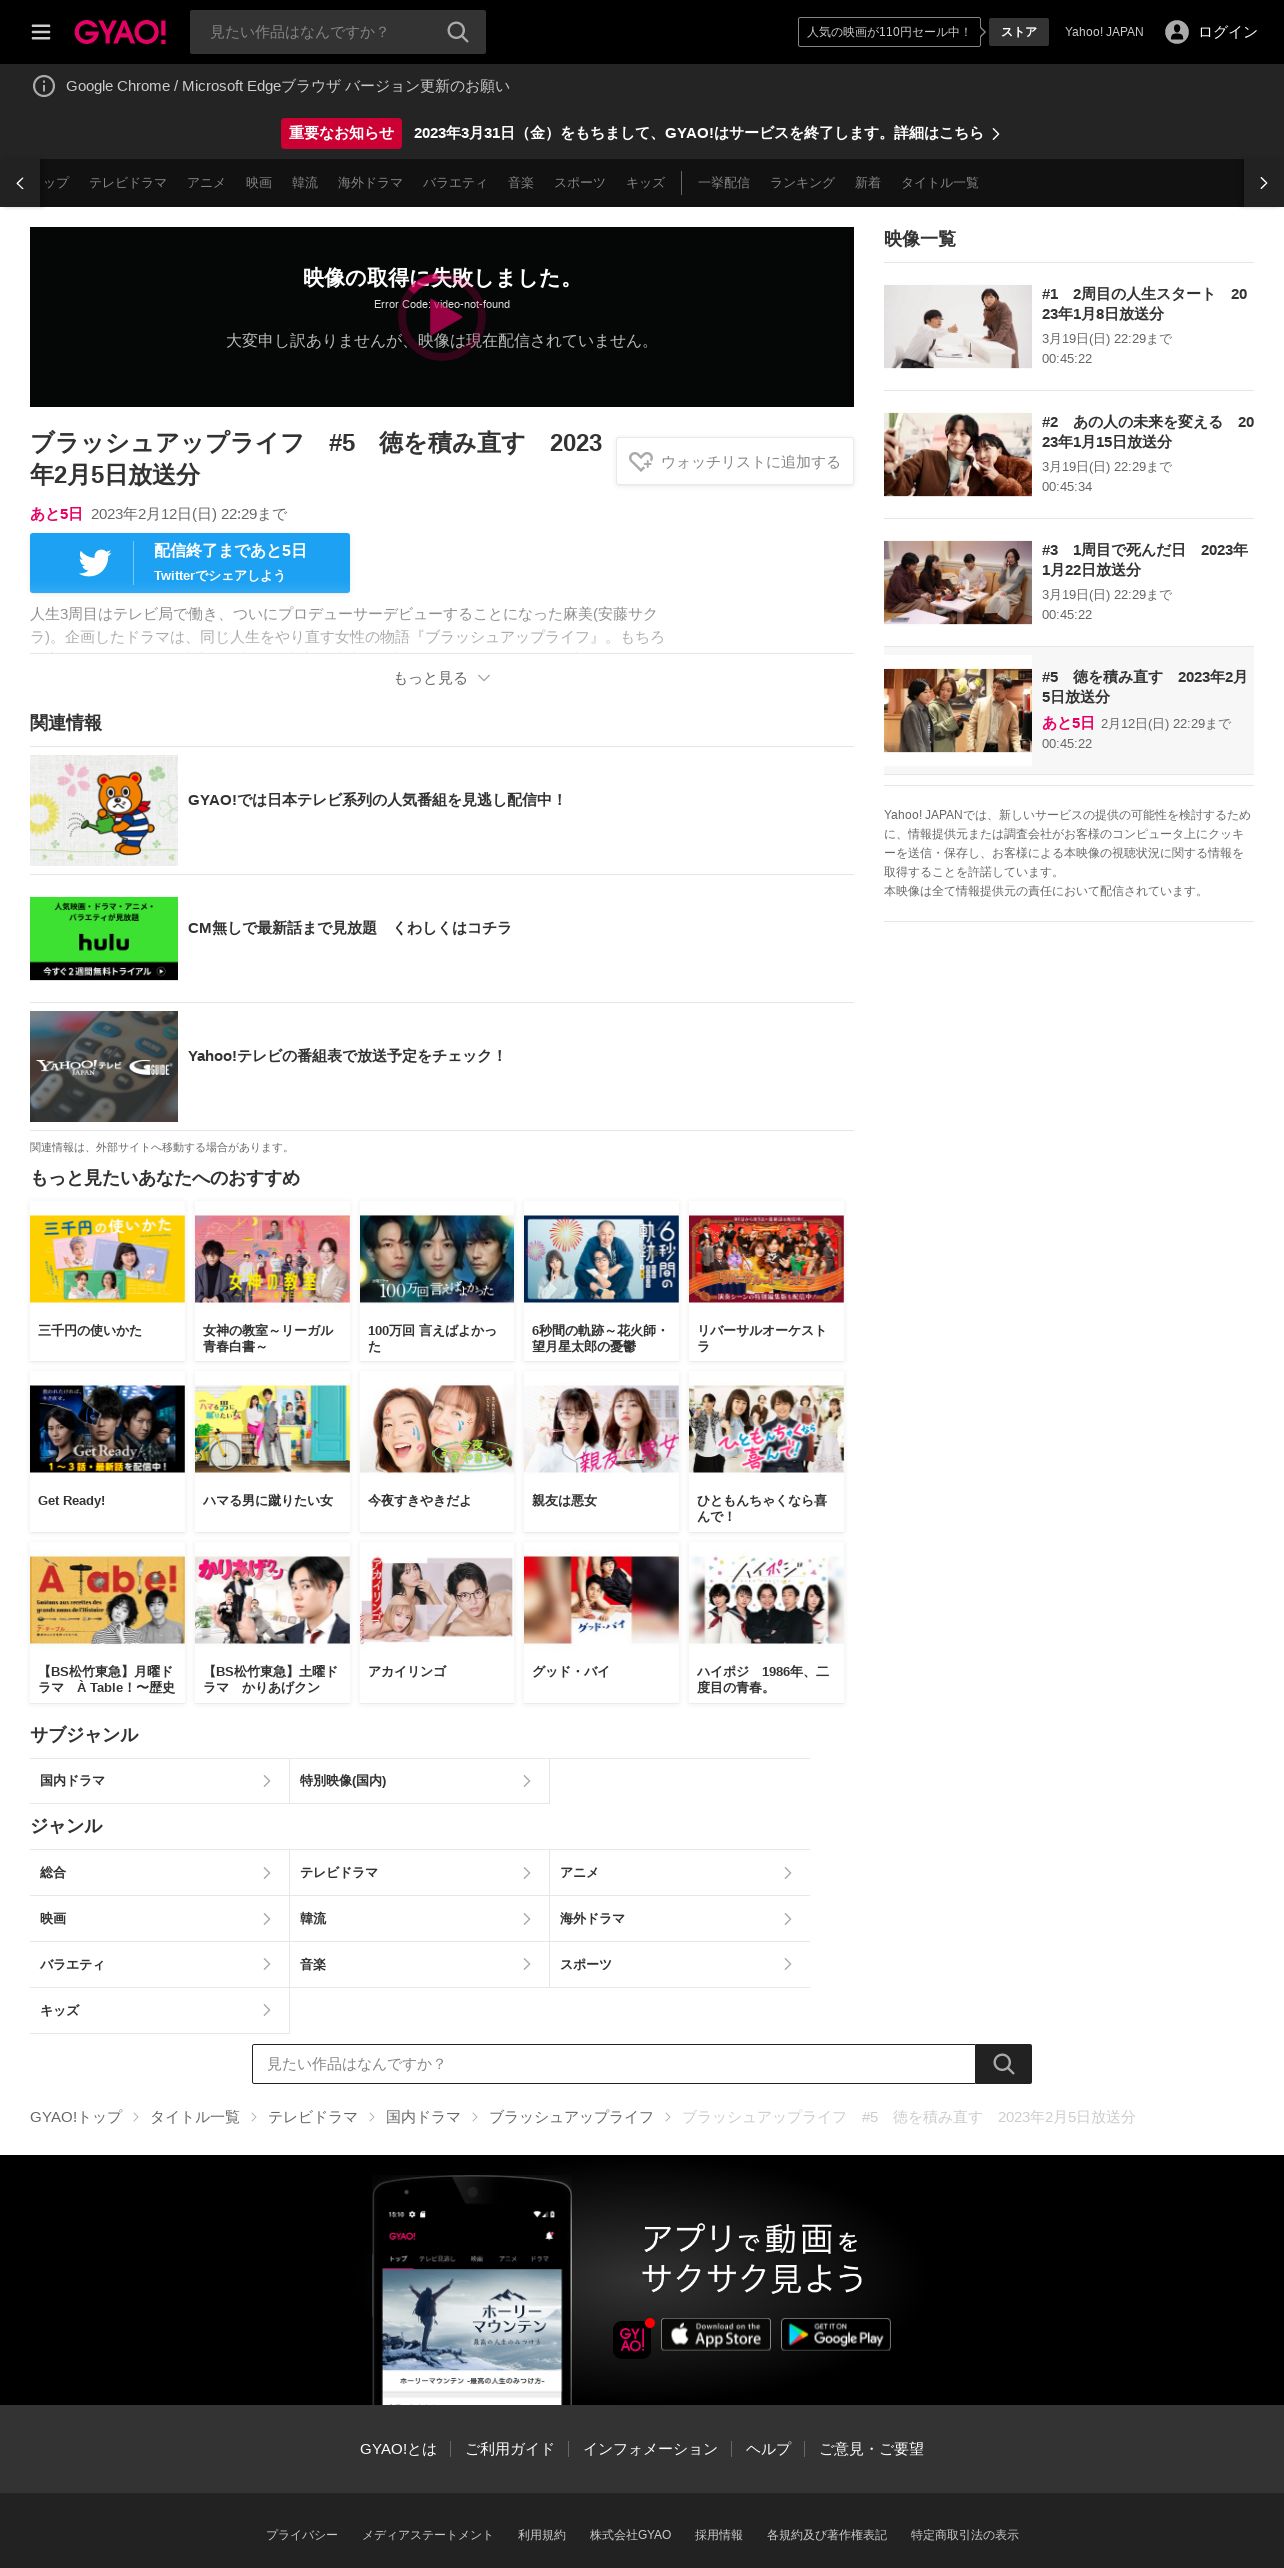
Task: Open recommended title 三千円の使いかた
Action: pyautogui.click(x=108, y=1281)
